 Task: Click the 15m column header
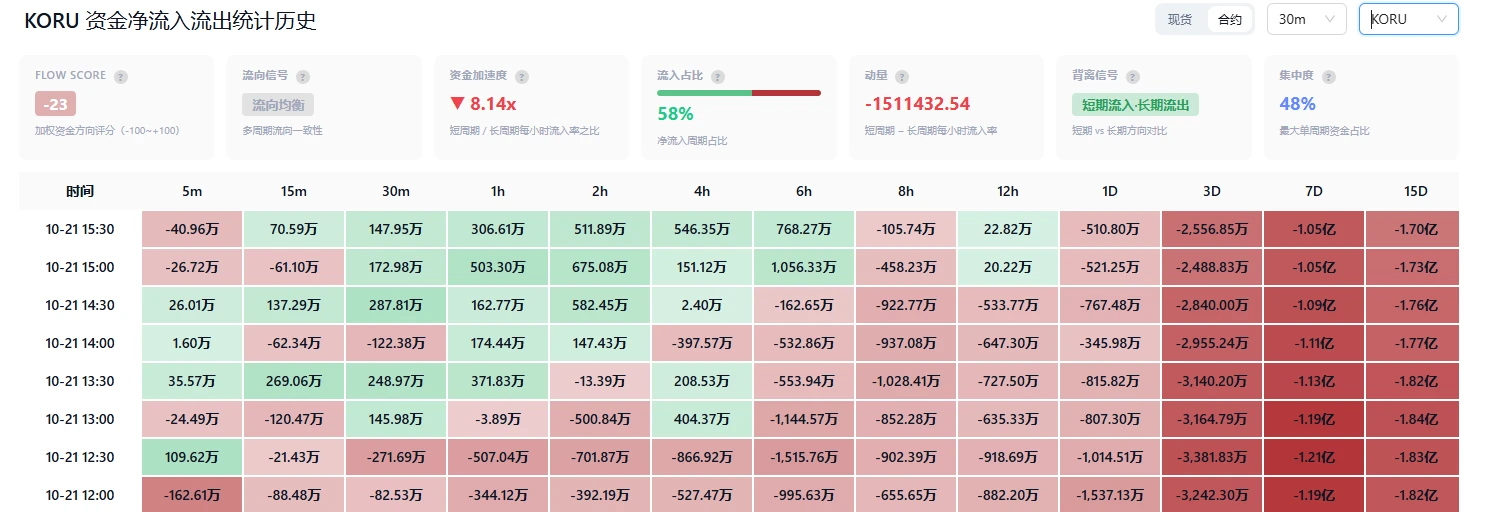click(294, 191)
